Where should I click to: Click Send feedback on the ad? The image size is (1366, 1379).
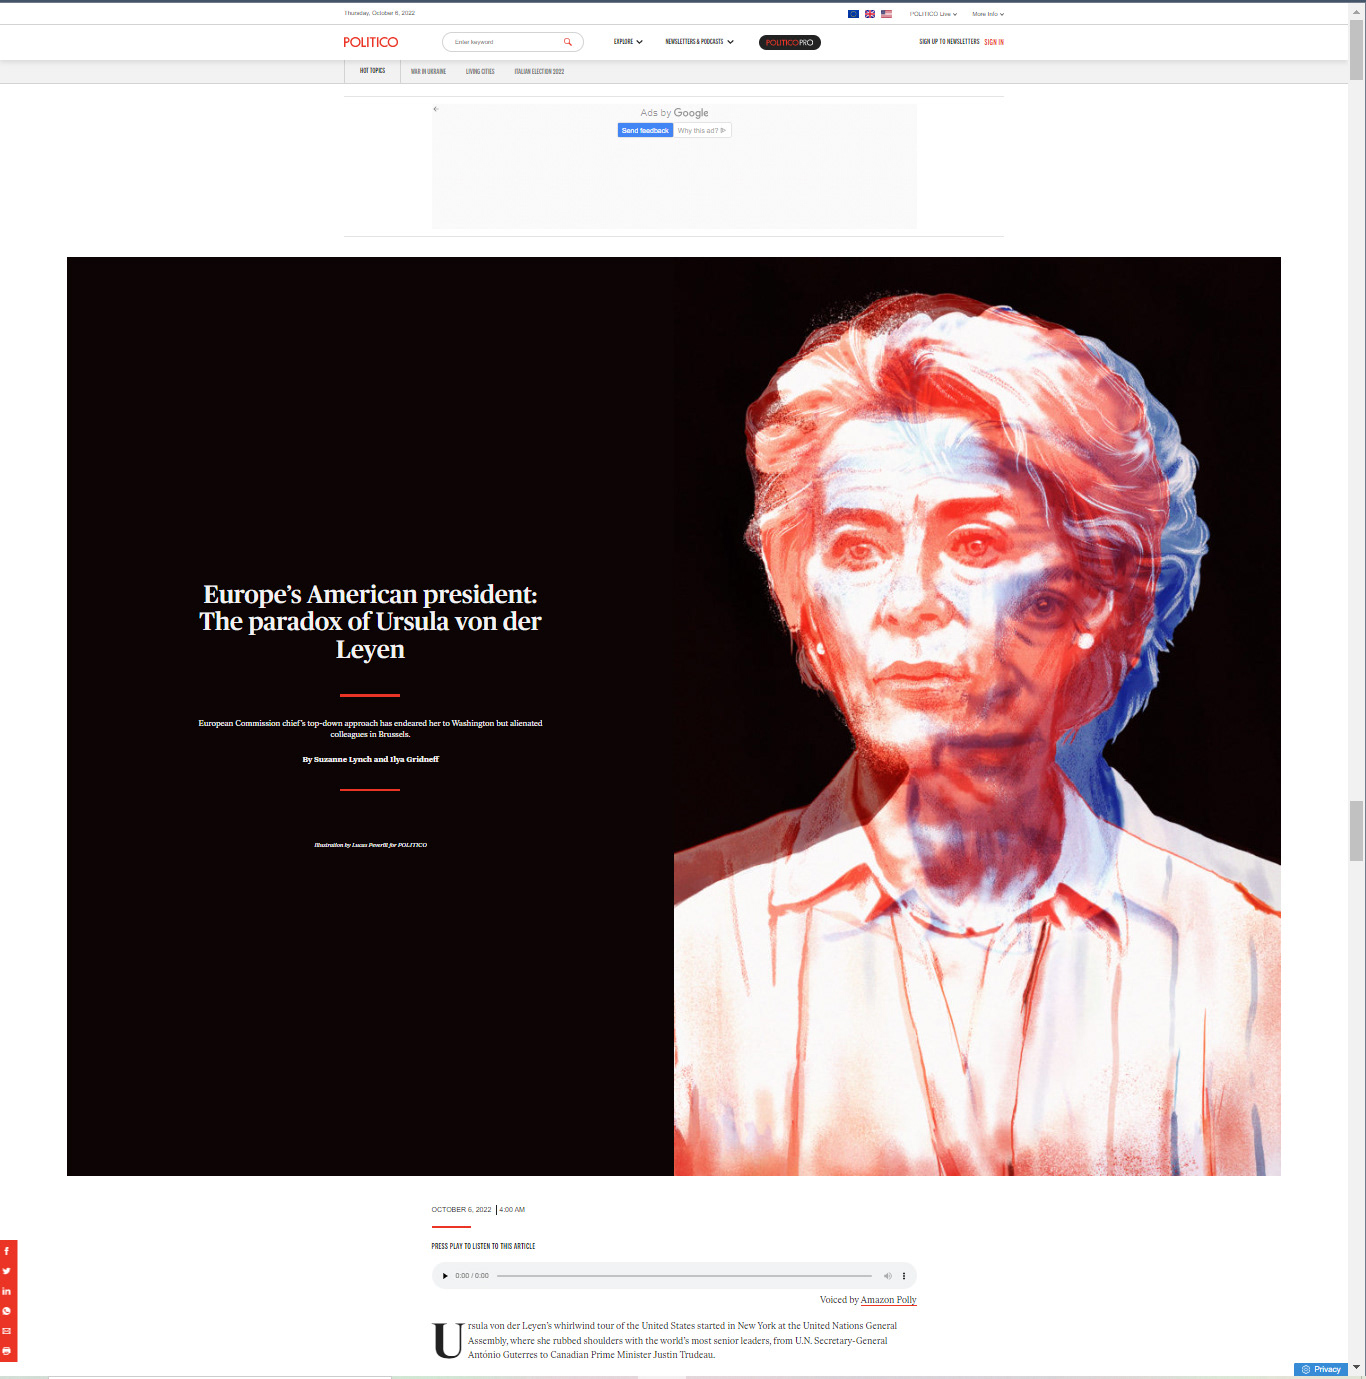pos(645,131)
